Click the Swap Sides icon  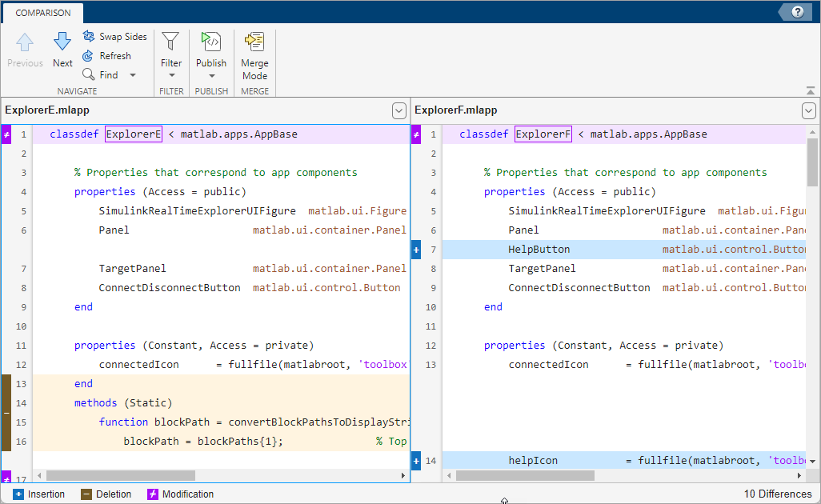tap(89, 37)
